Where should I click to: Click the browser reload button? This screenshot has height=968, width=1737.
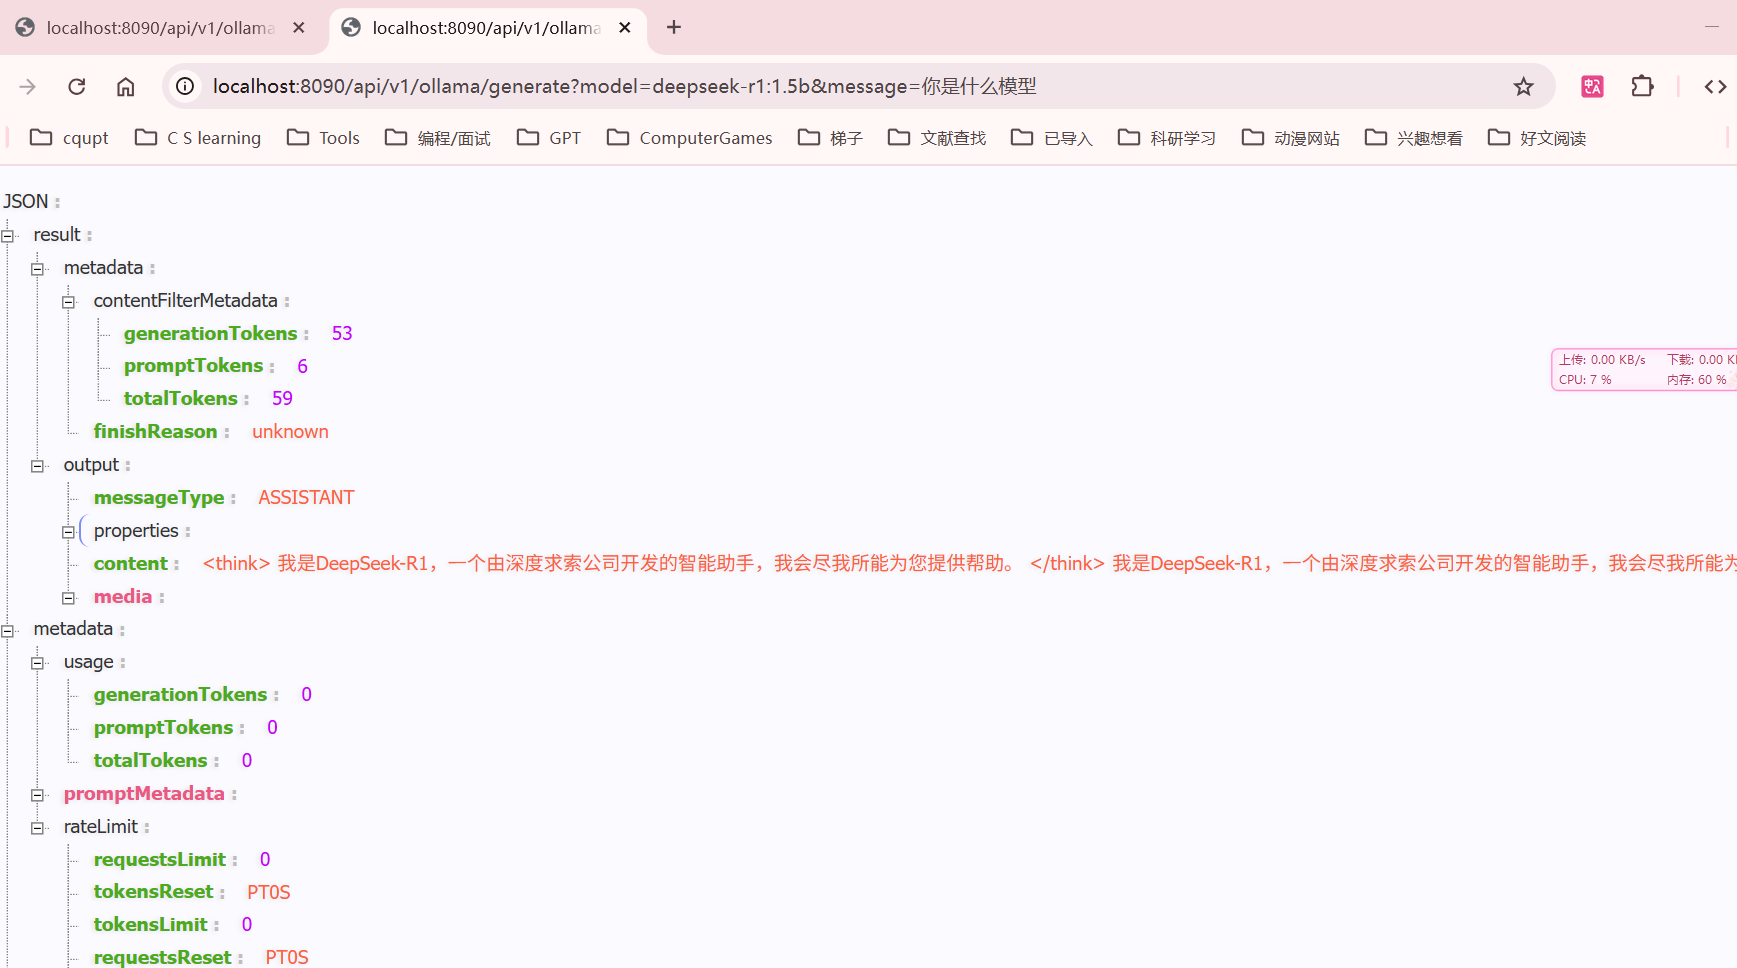[77, 87]
